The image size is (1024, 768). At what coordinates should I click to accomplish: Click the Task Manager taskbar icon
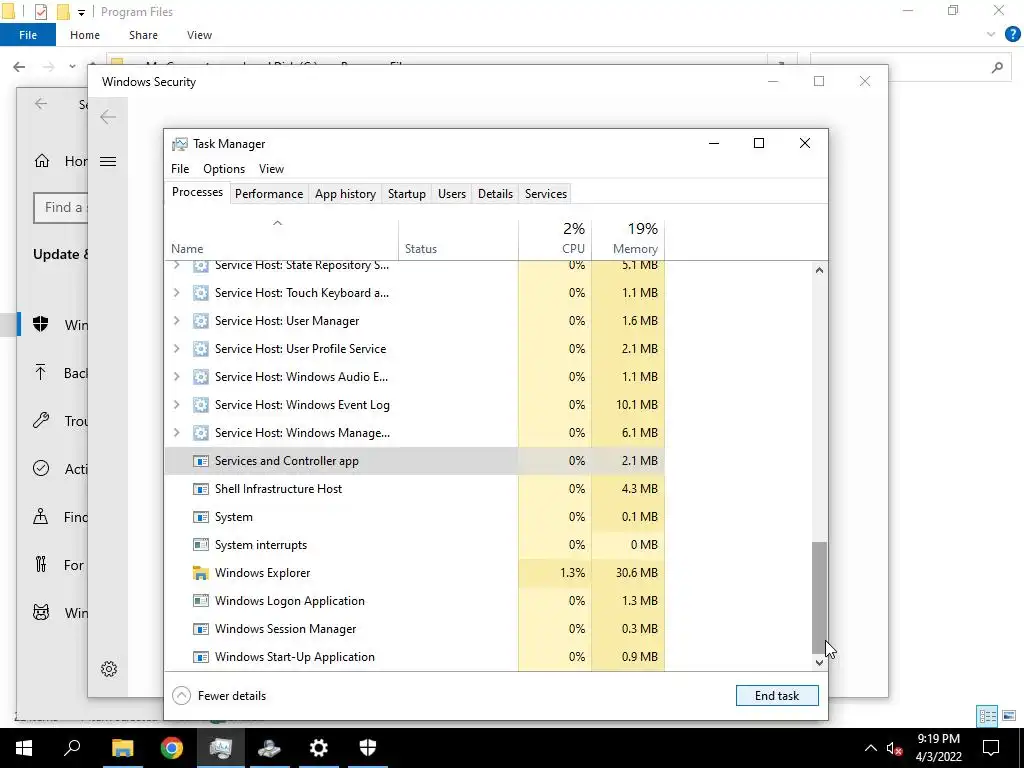221,748
